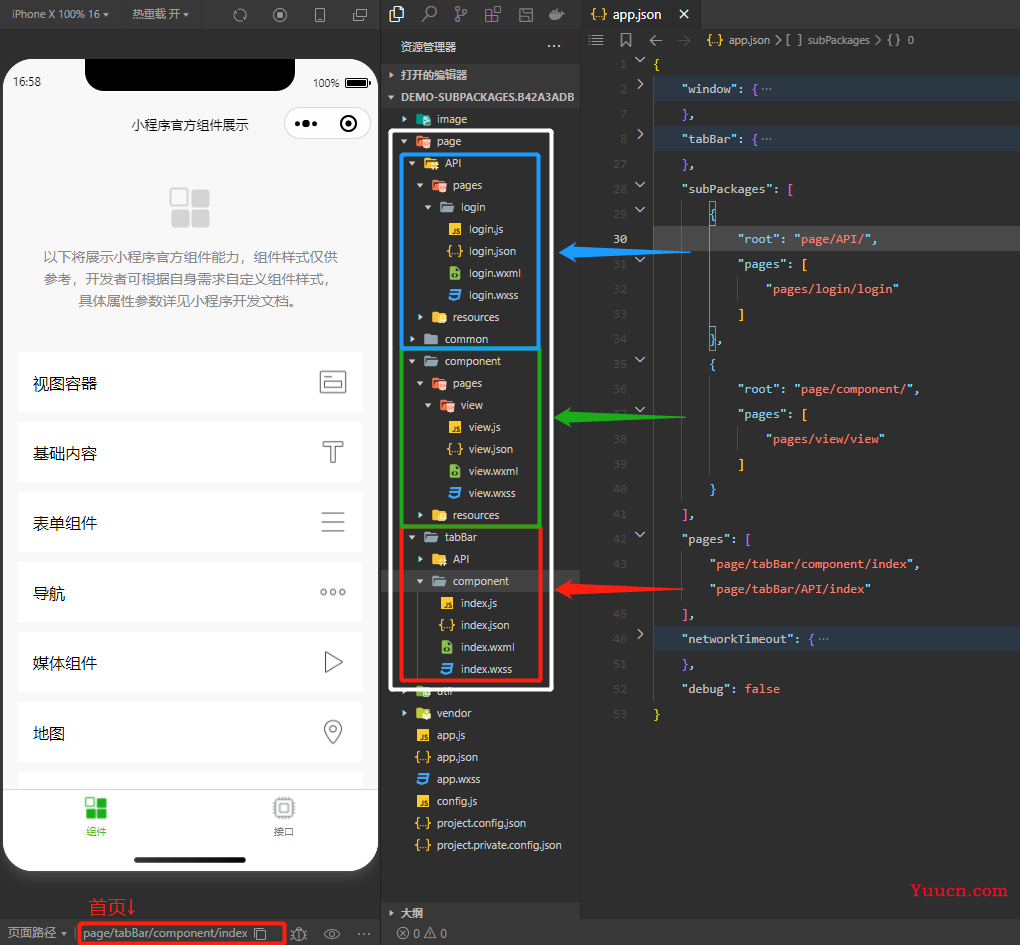Click the capsule close circle button
The height and width of the screenshot is (945, 1020).
(x=349, y=124)
